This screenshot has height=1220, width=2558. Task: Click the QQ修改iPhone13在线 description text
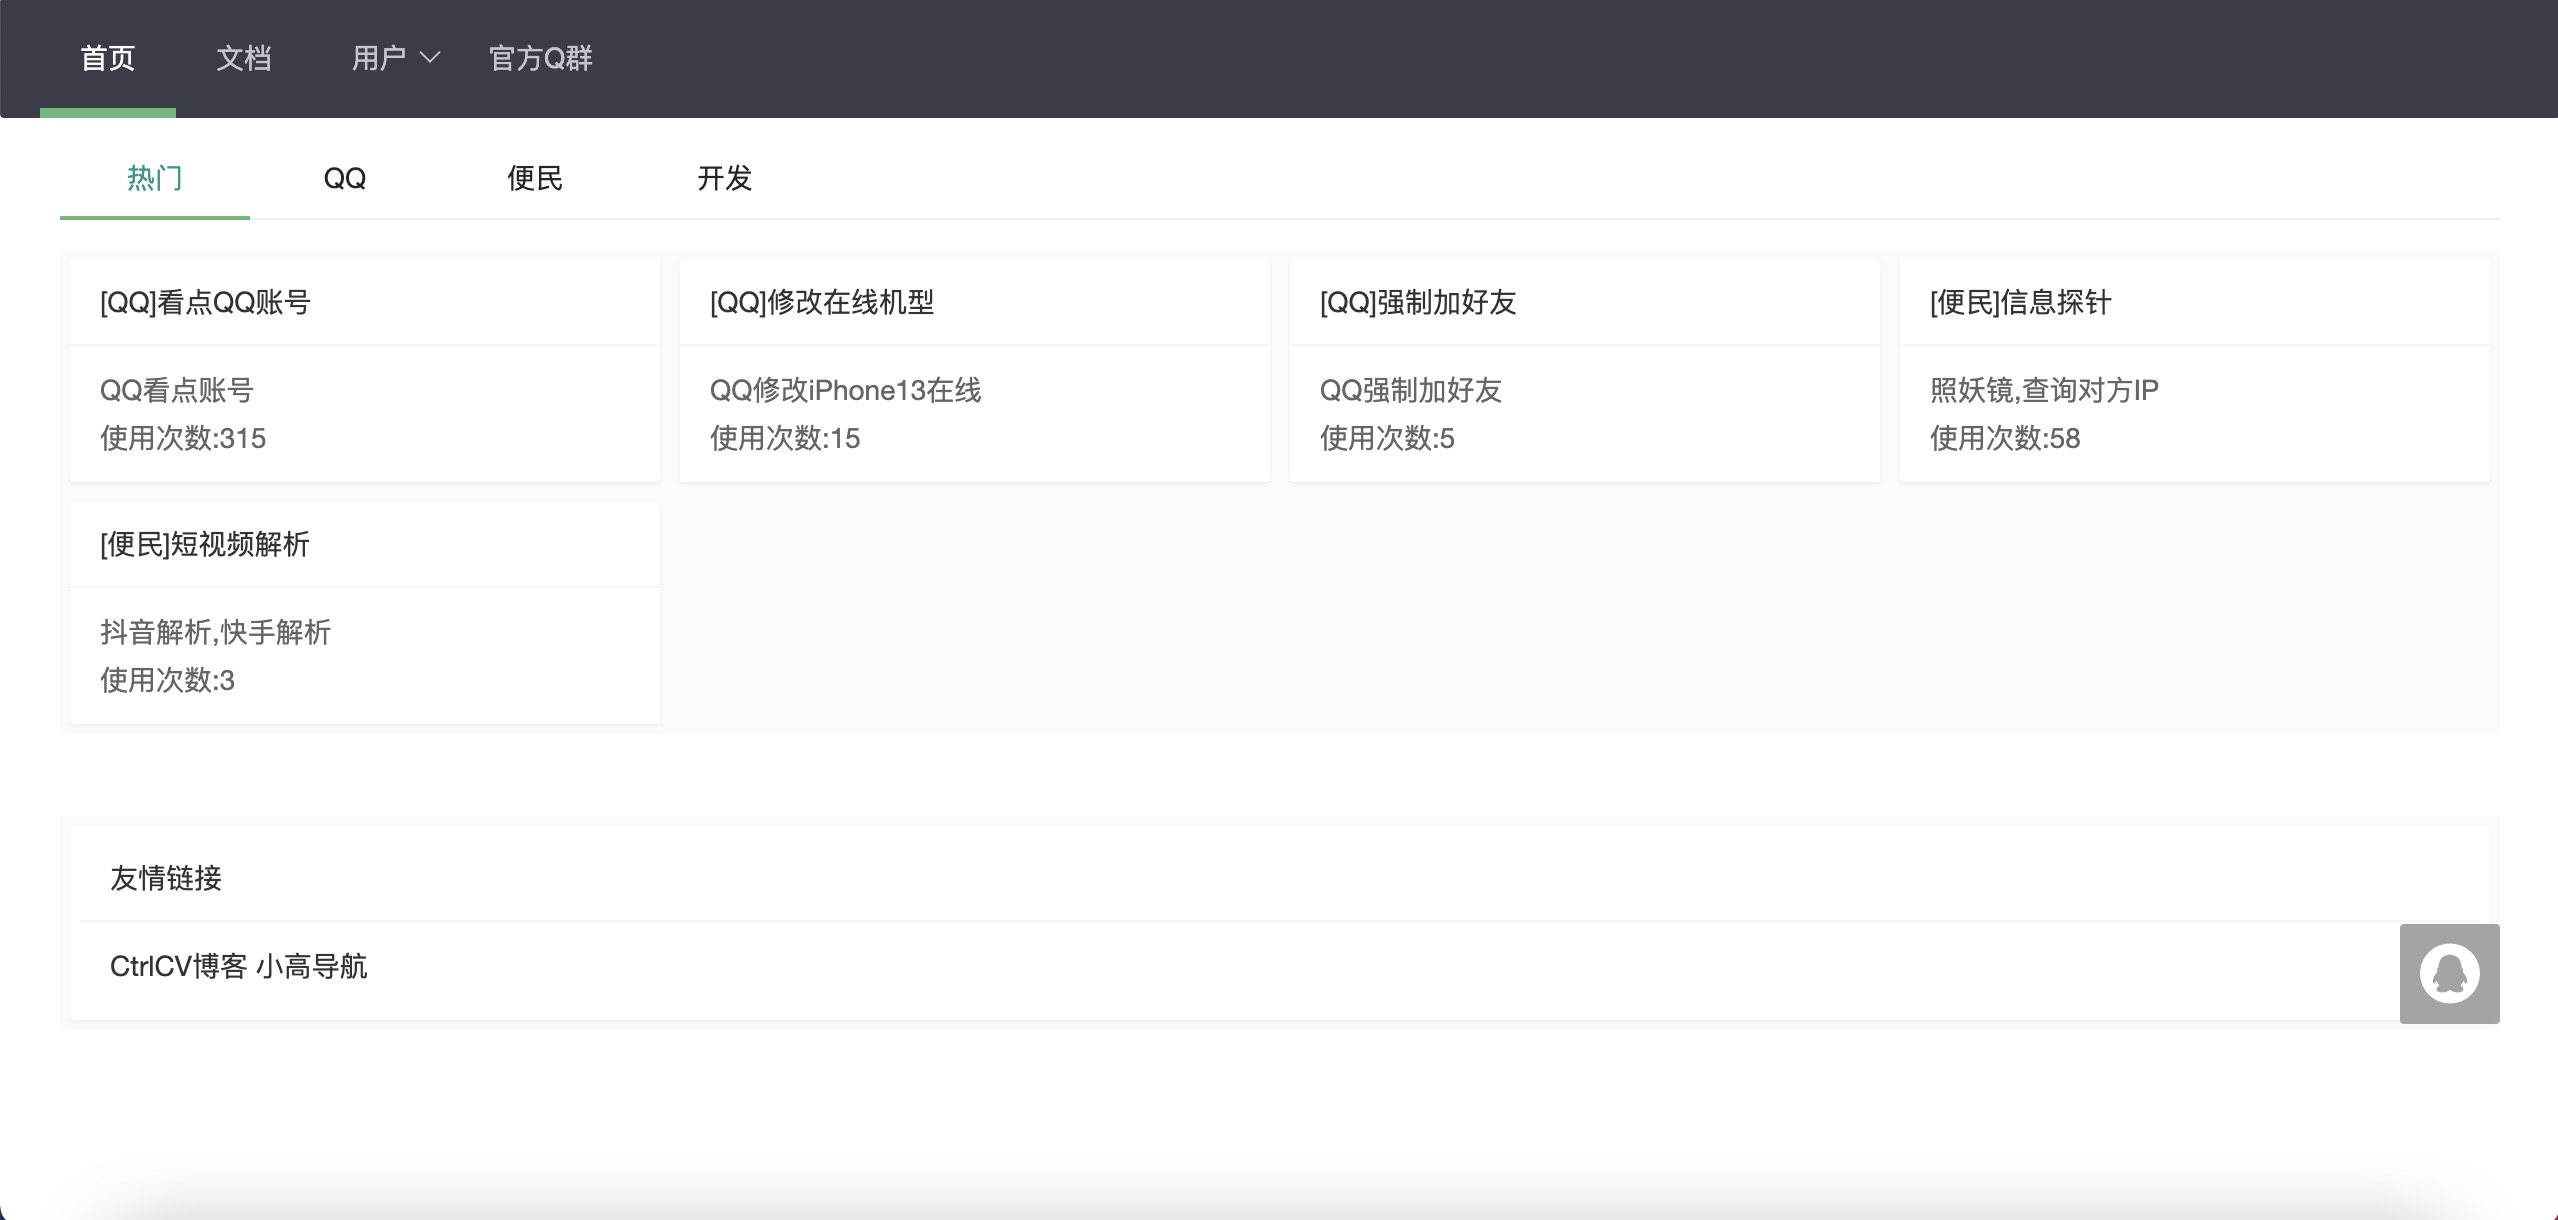(x=845, y=390)
